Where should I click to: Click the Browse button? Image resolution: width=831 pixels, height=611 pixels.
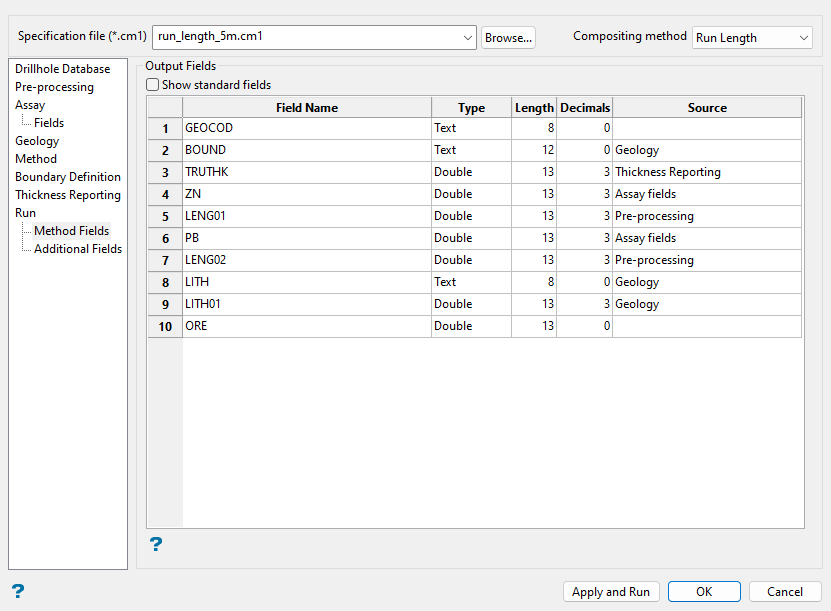click(508, 37)
